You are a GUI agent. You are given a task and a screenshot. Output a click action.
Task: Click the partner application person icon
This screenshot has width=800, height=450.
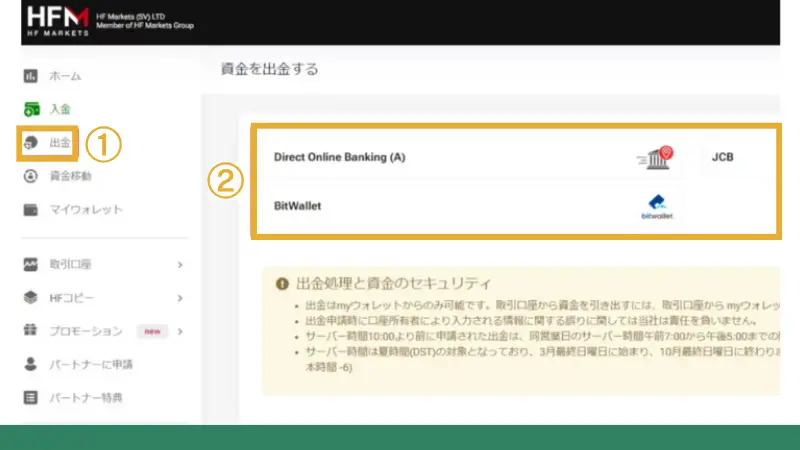31,364
